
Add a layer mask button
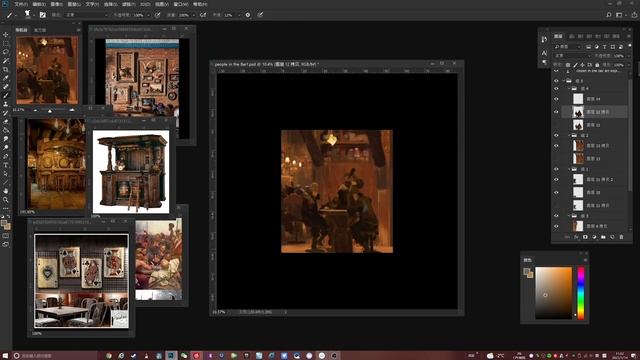coord(585,237)
